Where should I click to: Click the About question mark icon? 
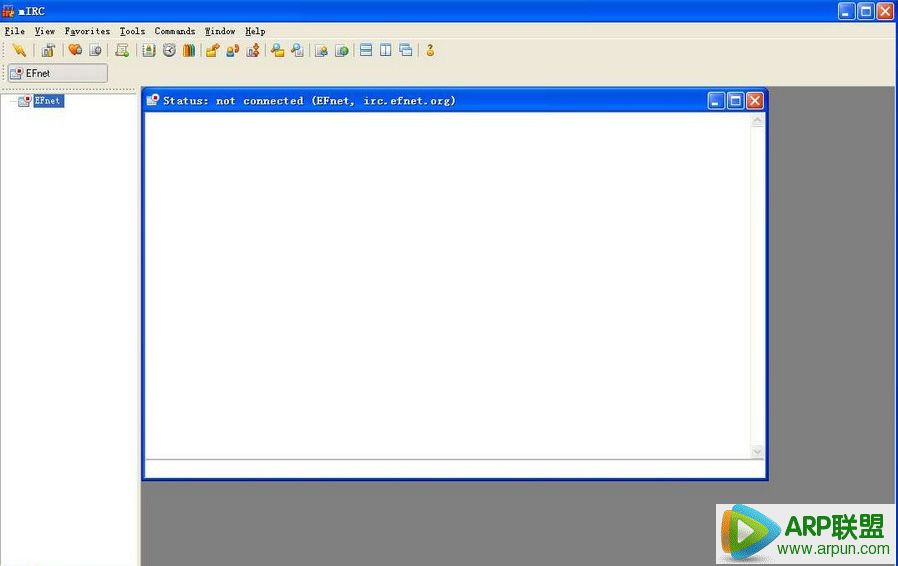click(430, 50)
